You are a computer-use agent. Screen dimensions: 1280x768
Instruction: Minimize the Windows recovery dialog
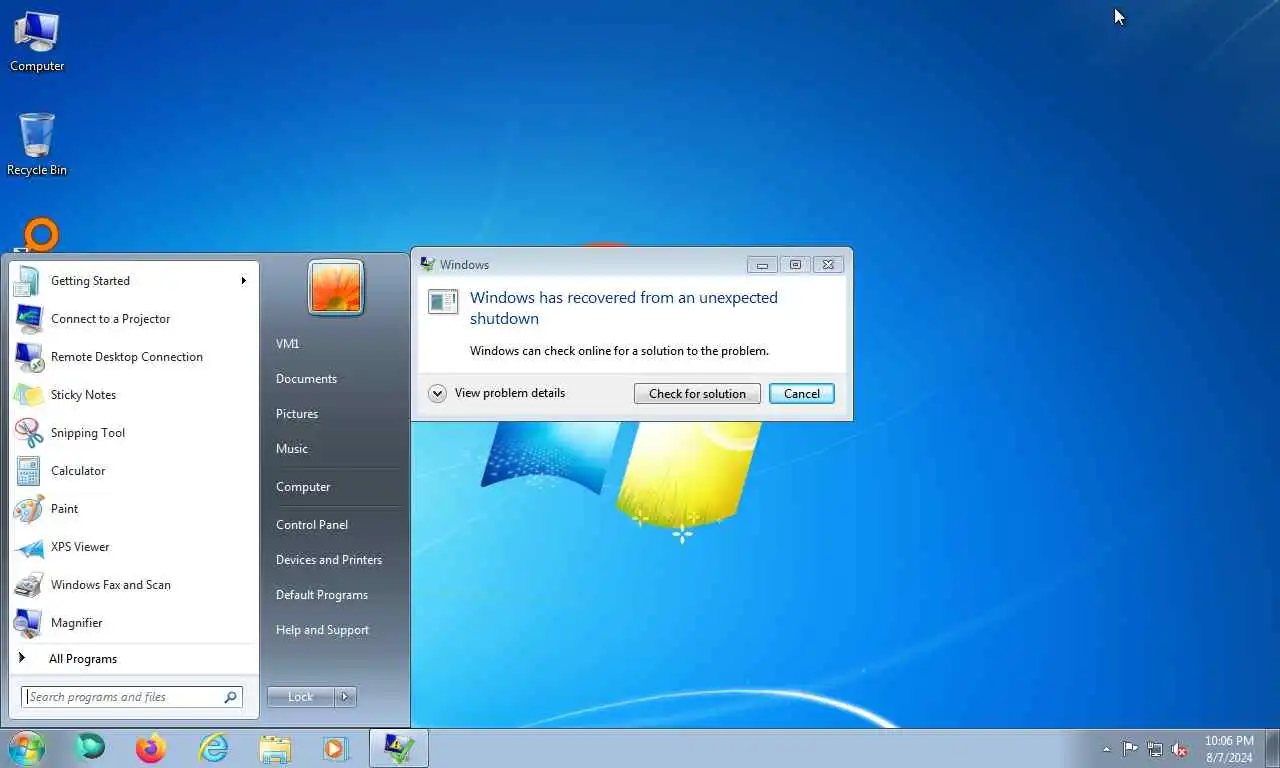click(762, 265)
